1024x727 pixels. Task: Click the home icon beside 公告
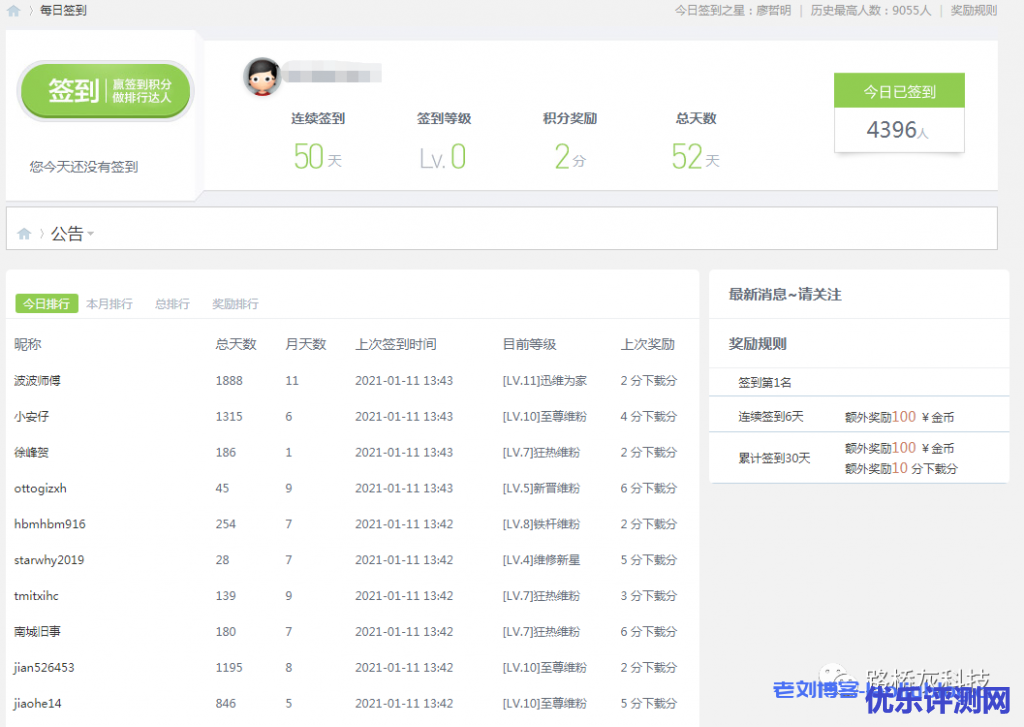click(24, 234)
